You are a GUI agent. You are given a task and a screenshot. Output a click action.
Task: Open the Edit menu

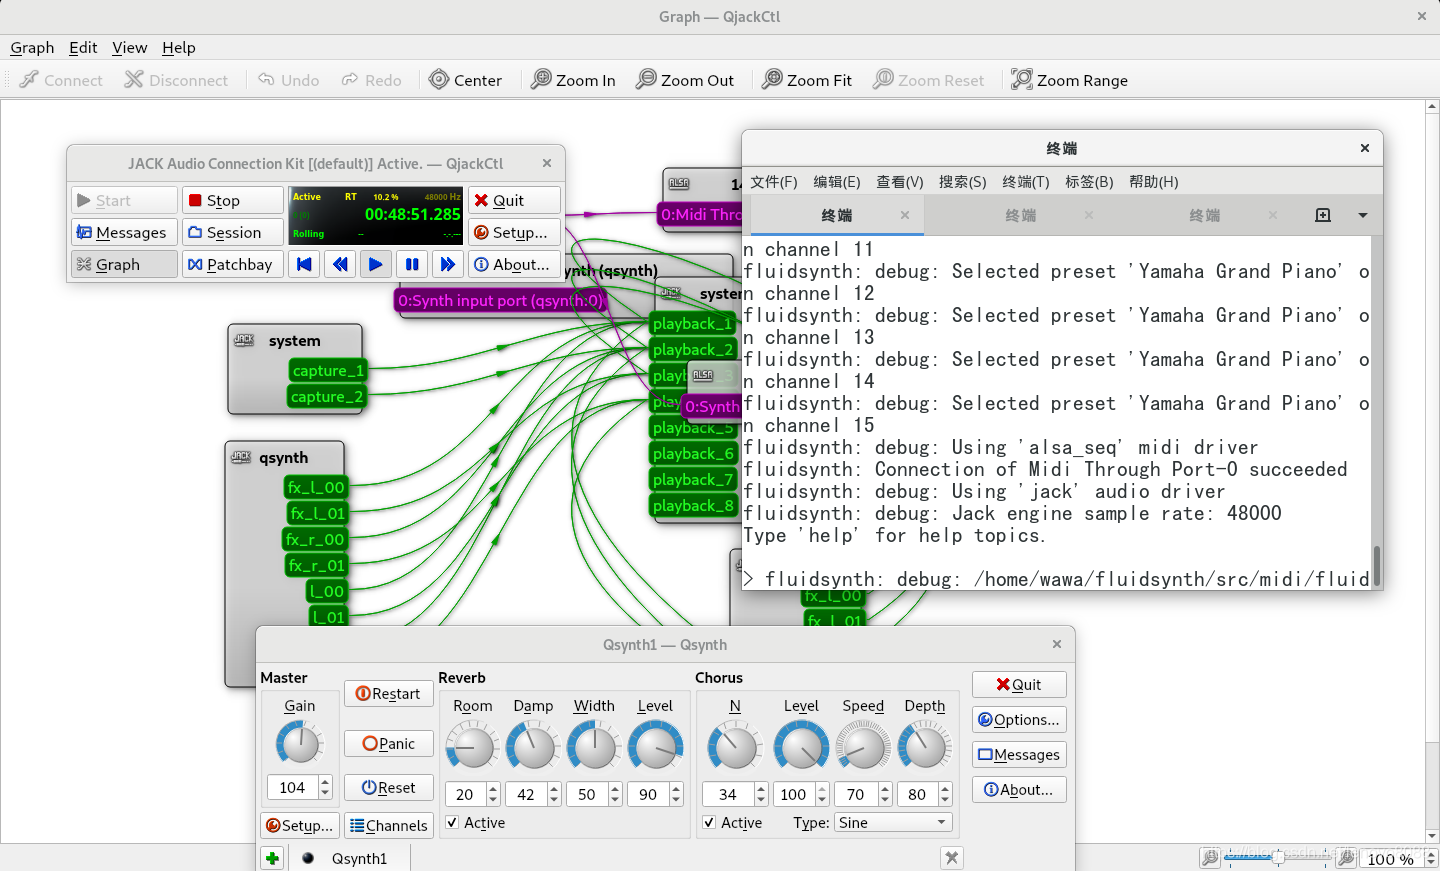click(83, 47)
